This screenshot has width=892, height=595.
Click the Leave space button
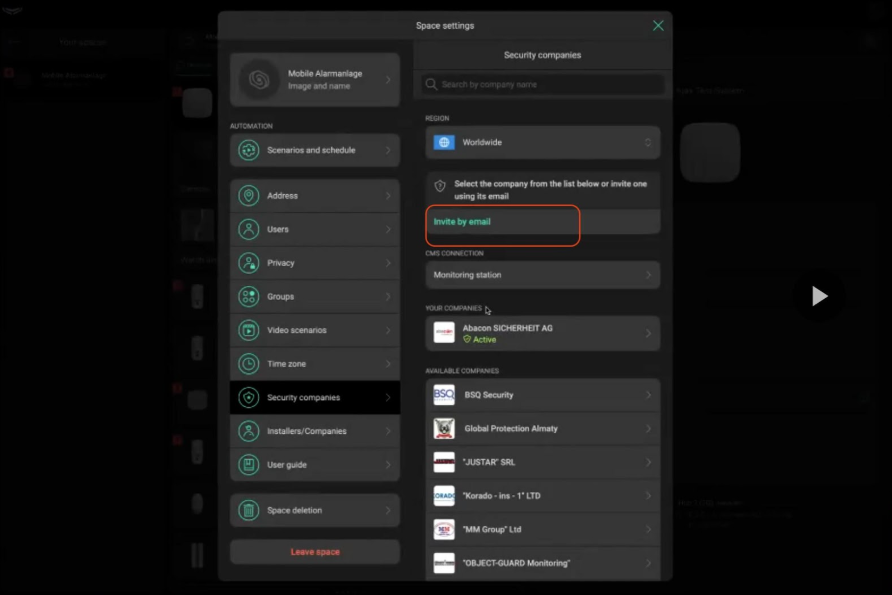314,551
